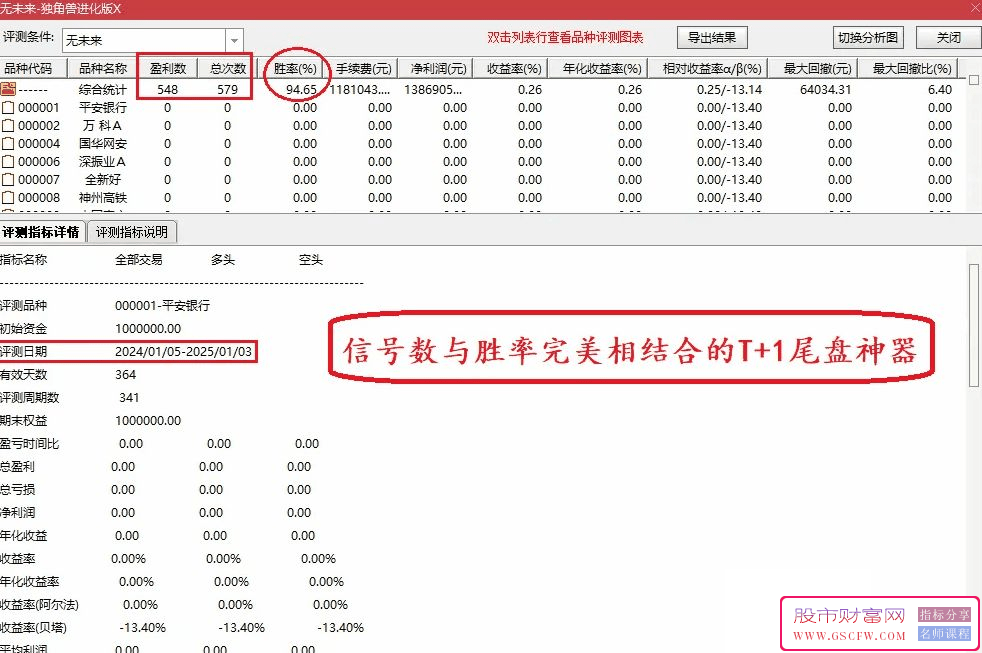The width and height of the screenshot is (982, 653).
Task: Select the 评测指标详情 tab
Action: click(x=41, y=232)
